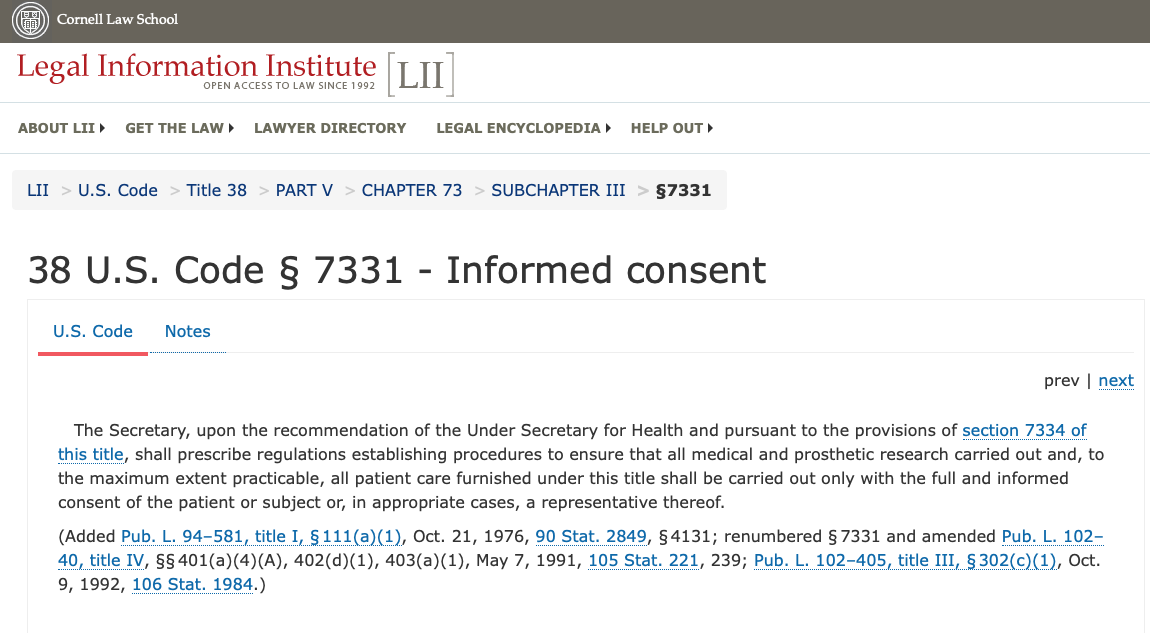
Task: Switch to the Notes tab
Action: pyautogui.click(x=188, y=332)
